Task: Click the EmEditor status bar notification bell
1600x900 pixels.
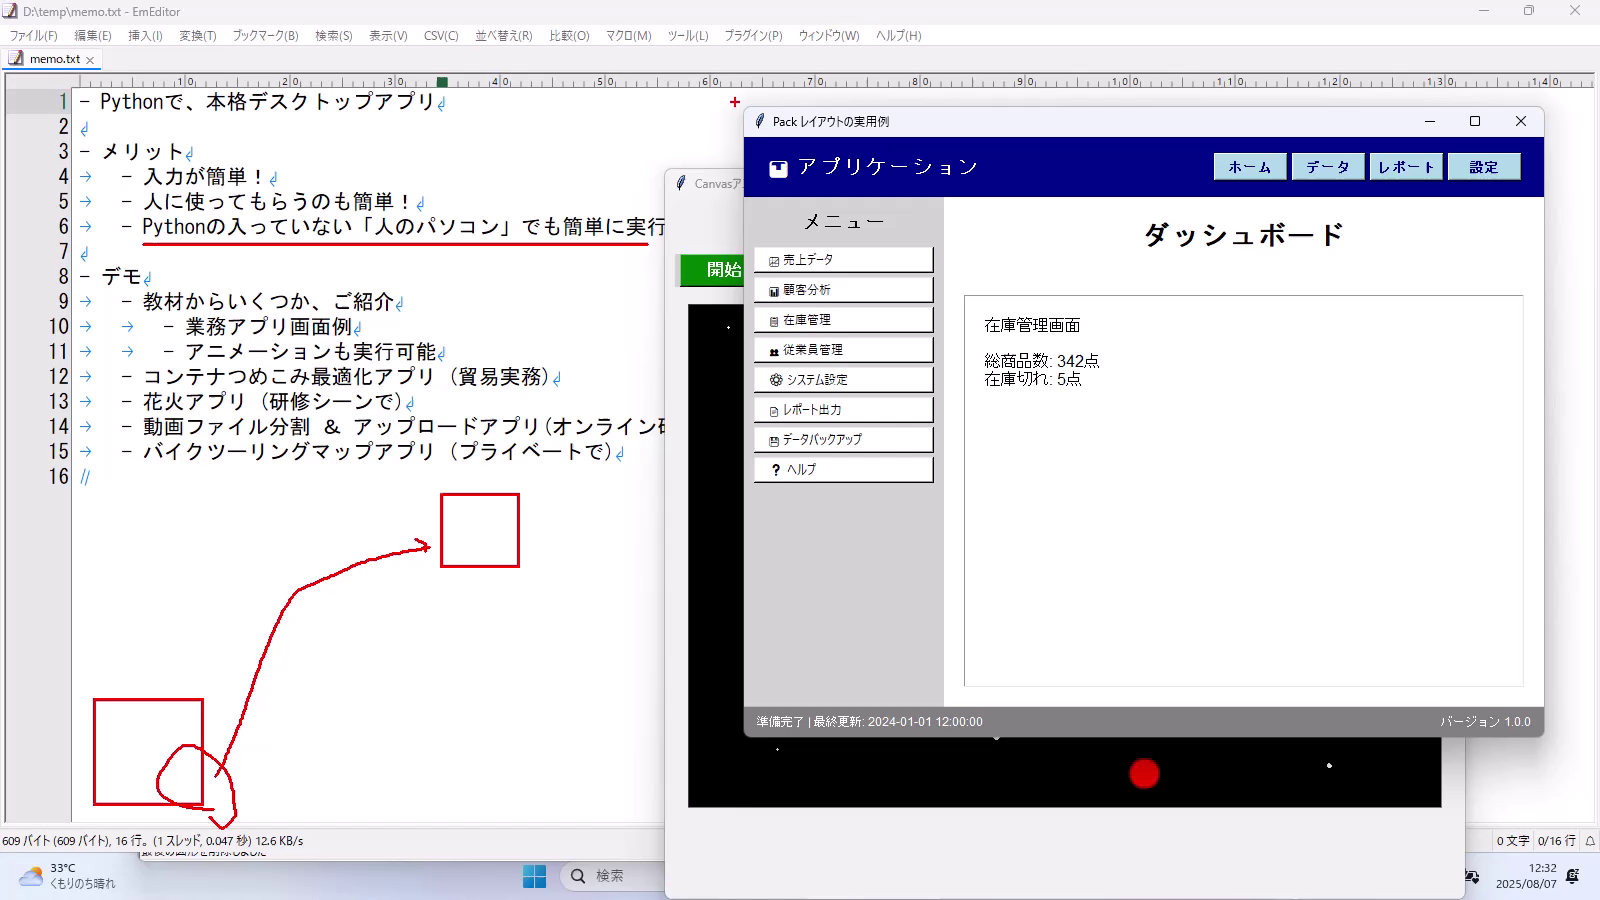Action: click(x=1590, y=841)
